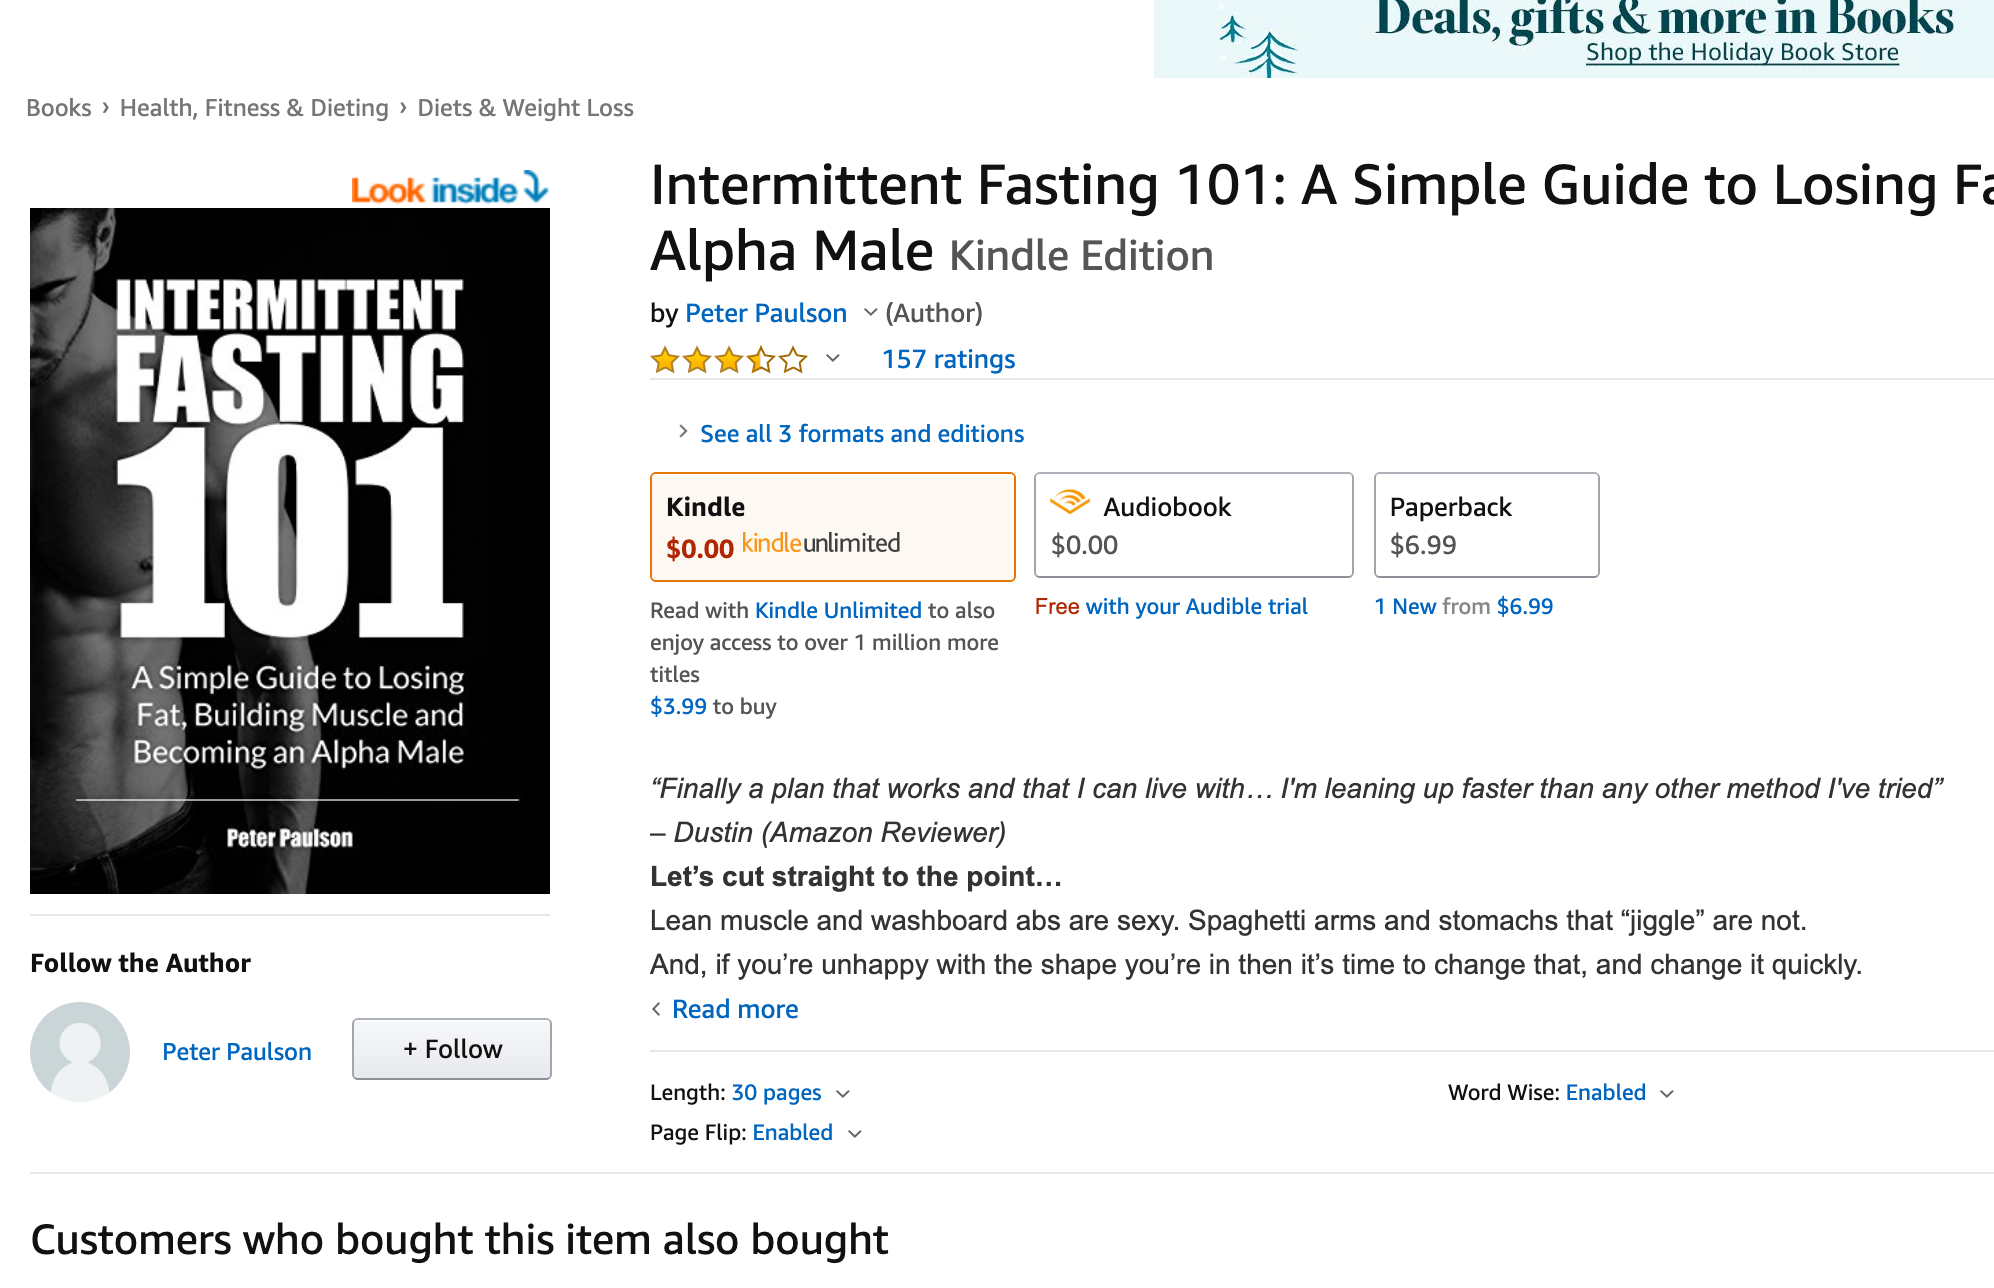Screen dimensions: 1994x1288
Task: Click the Look inside arrow icon
Action: click(536, 186)
